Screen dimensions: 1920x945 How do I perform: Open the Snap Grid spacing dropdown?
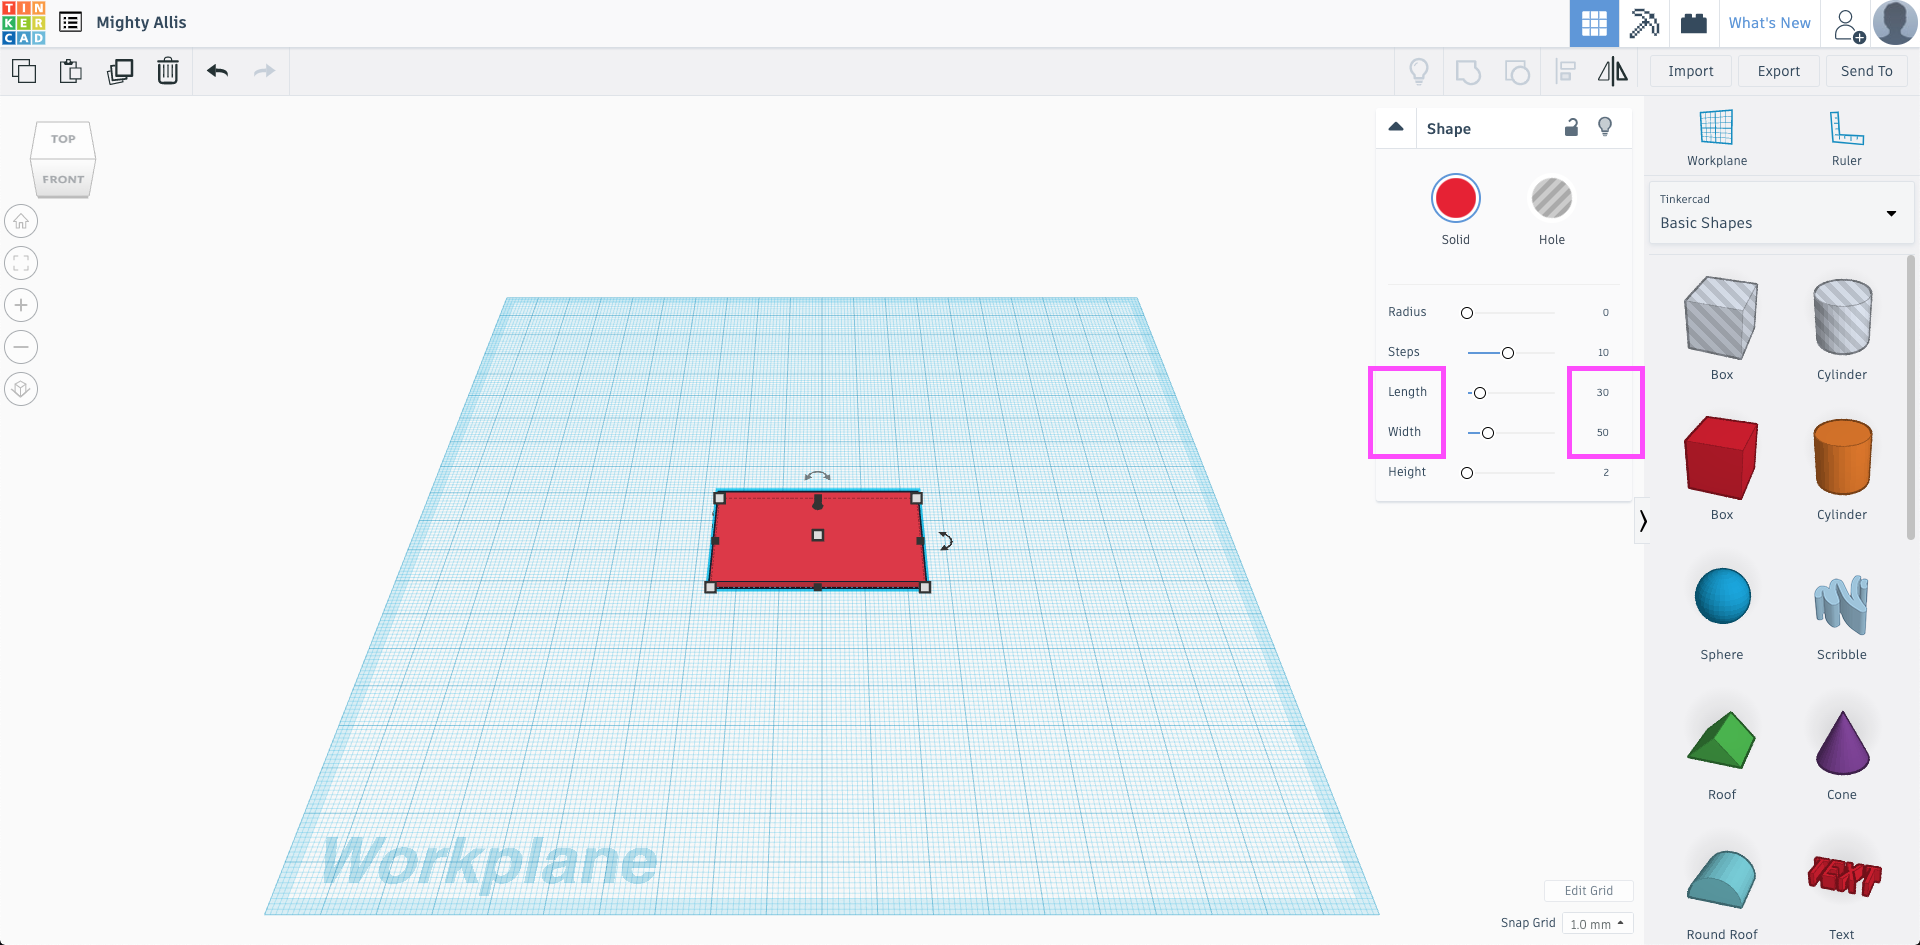(1596, 923)
